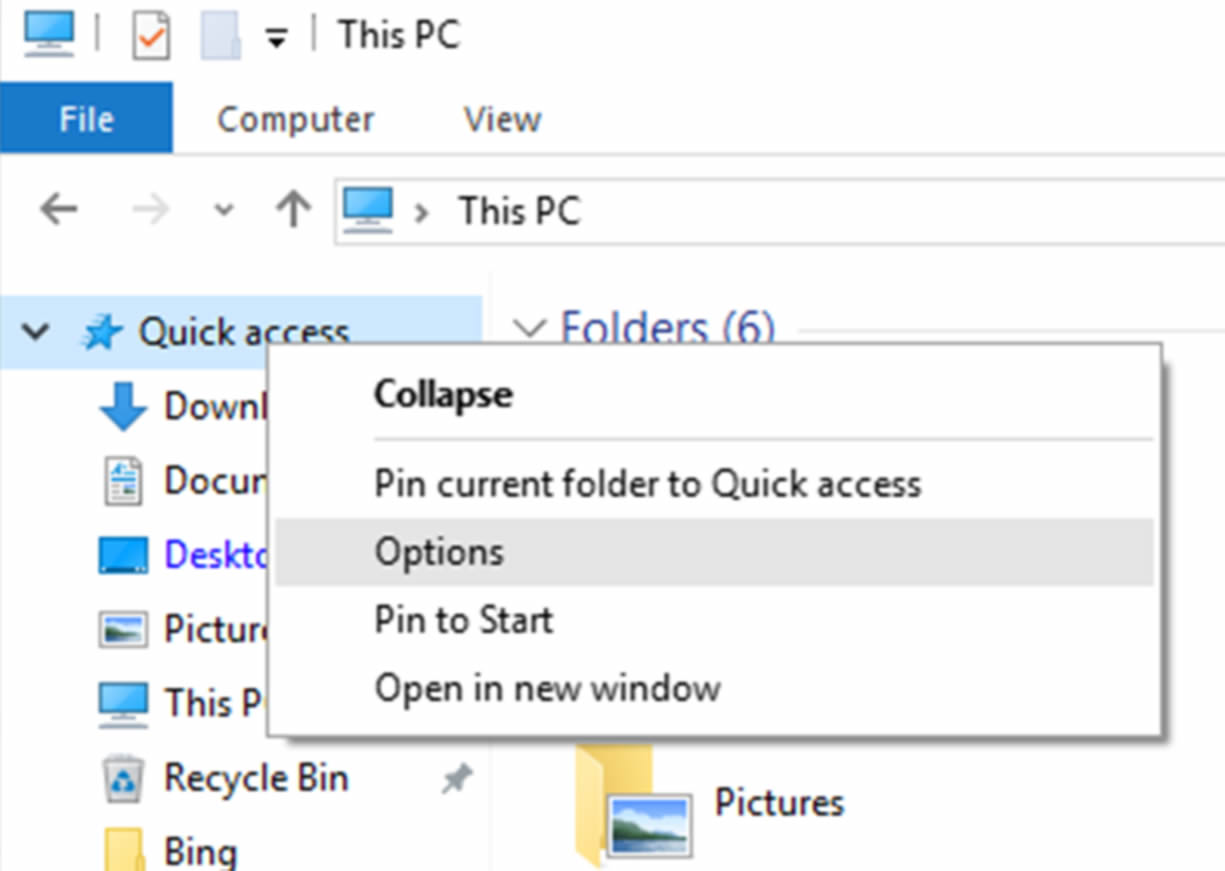Open the File tab
The width and height of the screenshot is (1225, 871).
tap(86, 119)
